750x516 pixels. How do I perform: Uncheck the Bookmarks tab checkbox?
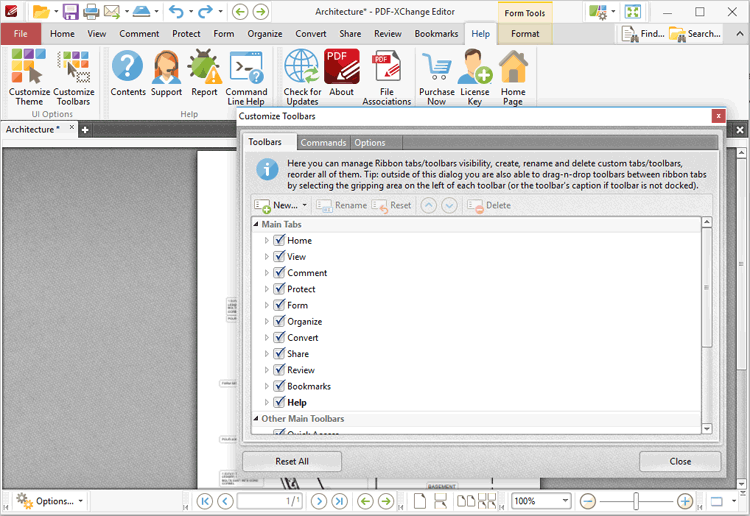click(279, 386)
